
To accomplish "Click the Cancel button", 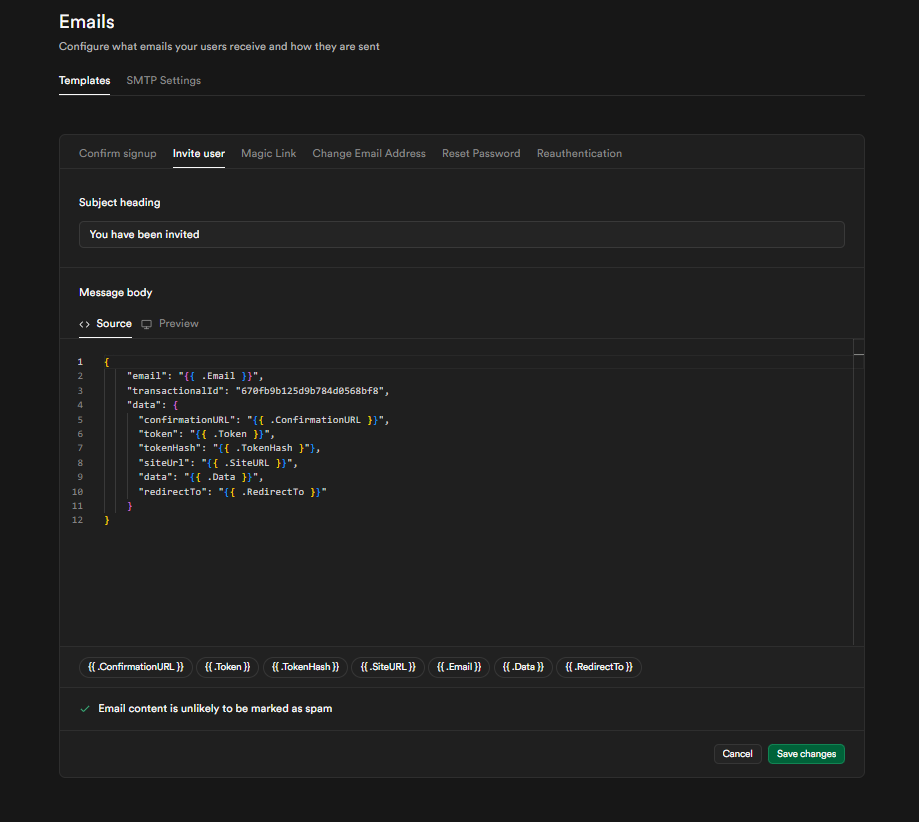I will [x=737, y=753].
